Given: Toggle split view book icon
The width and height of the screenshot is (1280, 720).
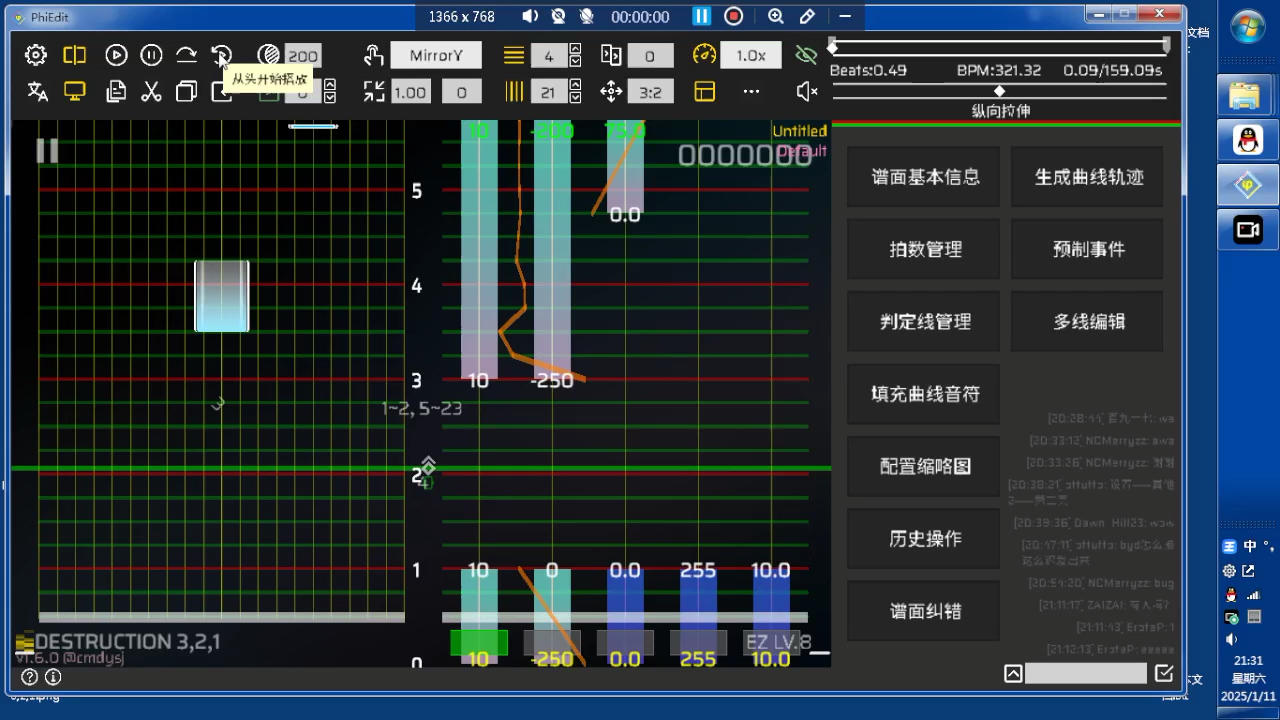Looking at the screenshot, I should pyautogui.click(x=75, y=56).
